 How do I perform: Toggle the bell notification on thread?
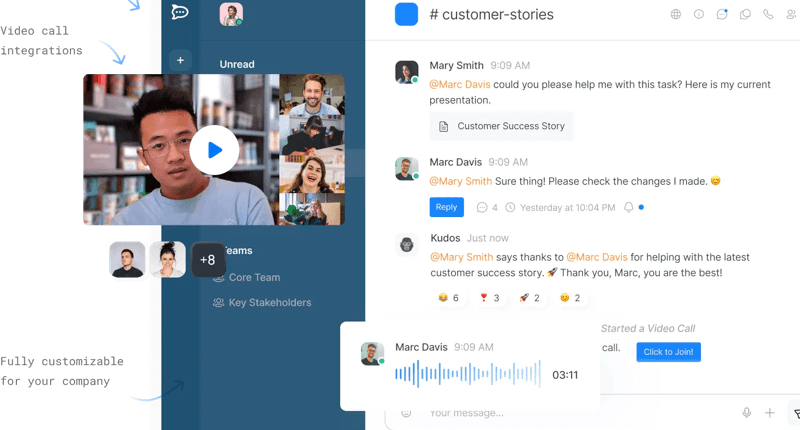[629, 208]
